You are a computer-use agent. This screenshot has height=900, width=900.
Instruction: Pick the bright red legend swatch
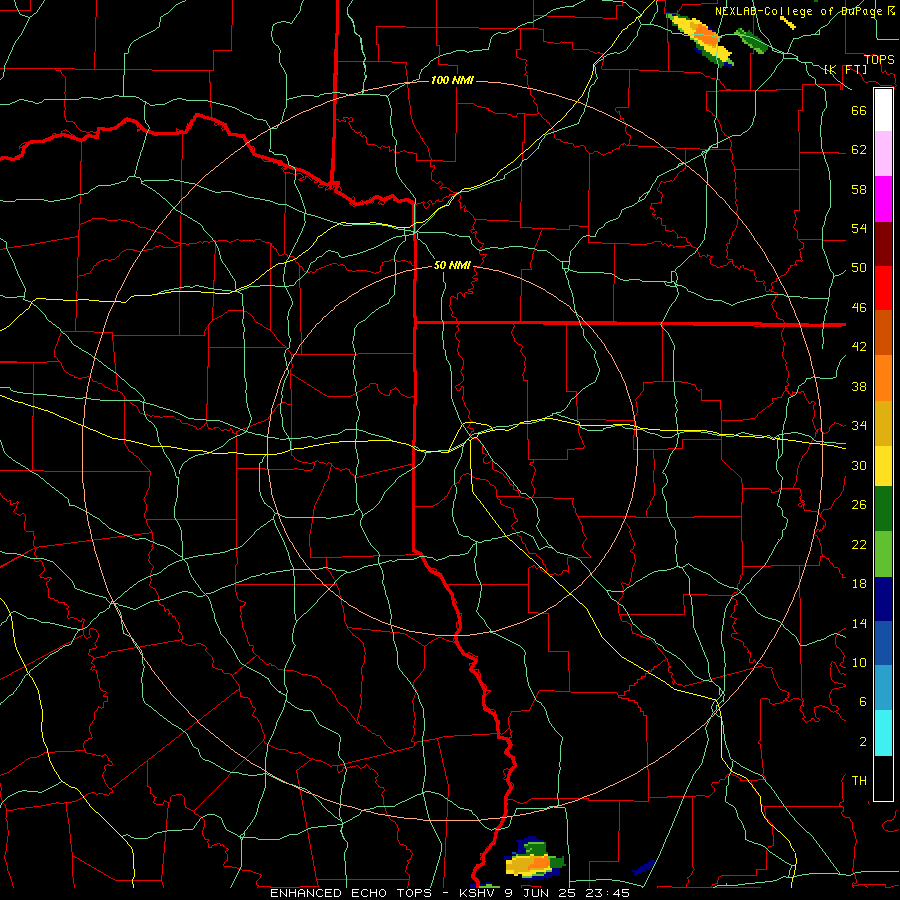pyautogui.click(x=883, y=288)
